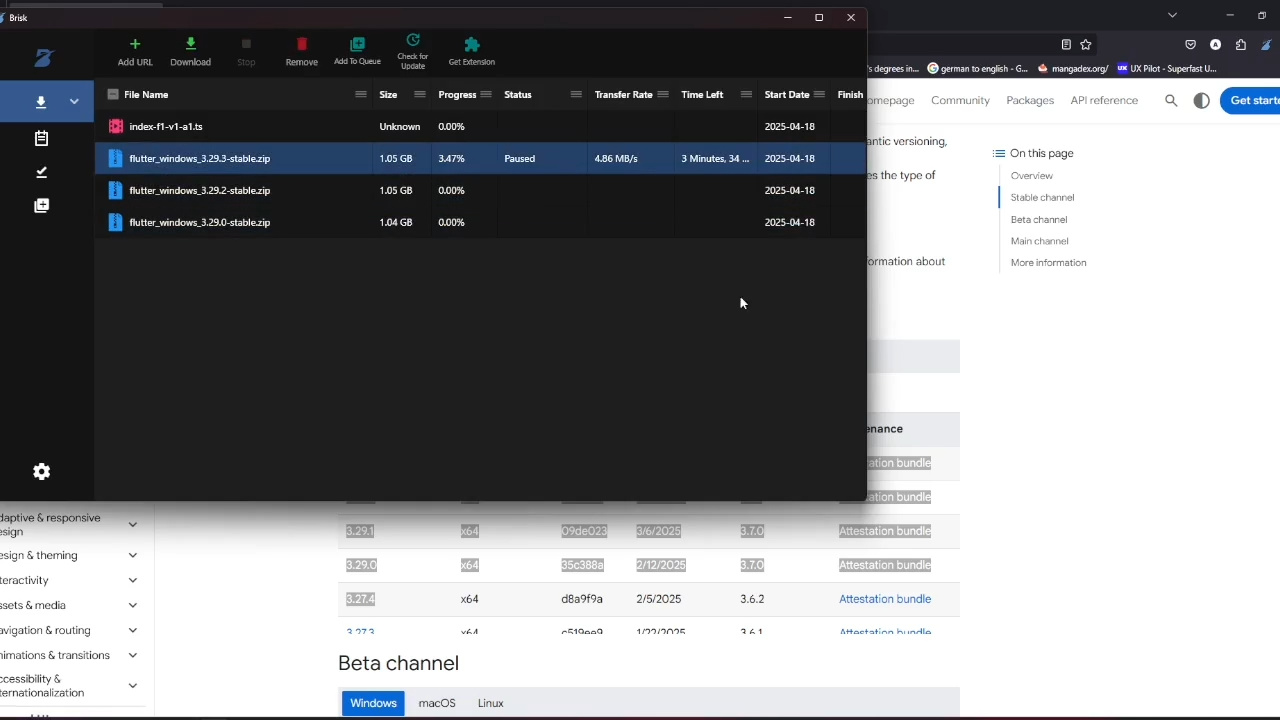
Task: Click Brisk extension icon in browser toolbar
Action: point(1267,44)
